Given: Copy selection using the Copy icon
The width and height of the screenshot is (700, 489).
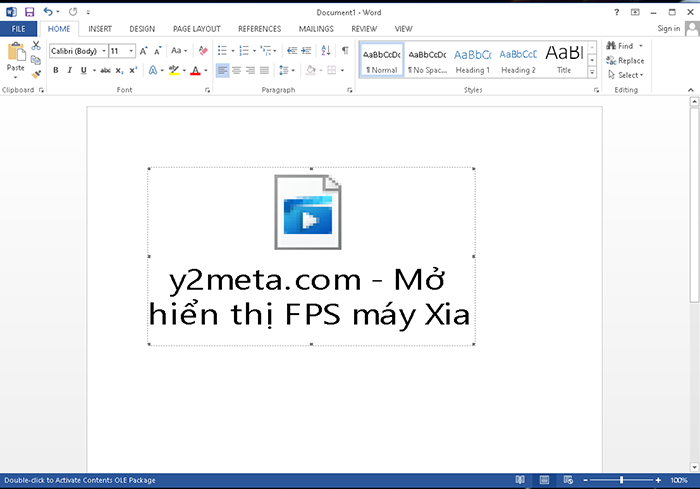Looking at the screenshot, I should [36, 60].
